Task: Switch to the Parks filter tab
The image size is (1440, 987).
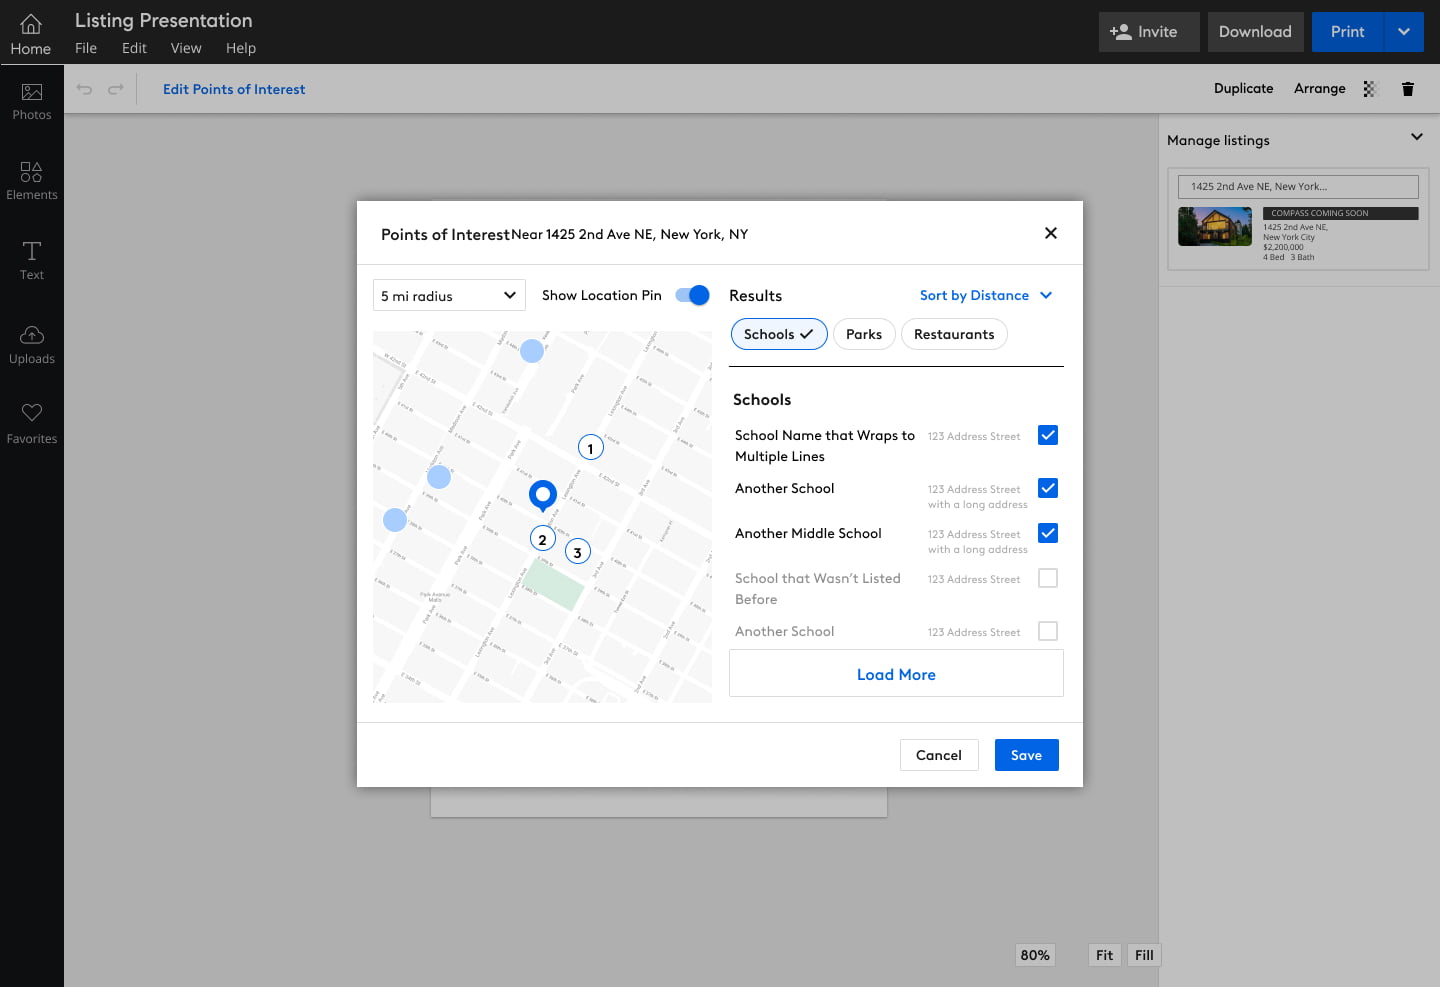Action: [863, 334]
